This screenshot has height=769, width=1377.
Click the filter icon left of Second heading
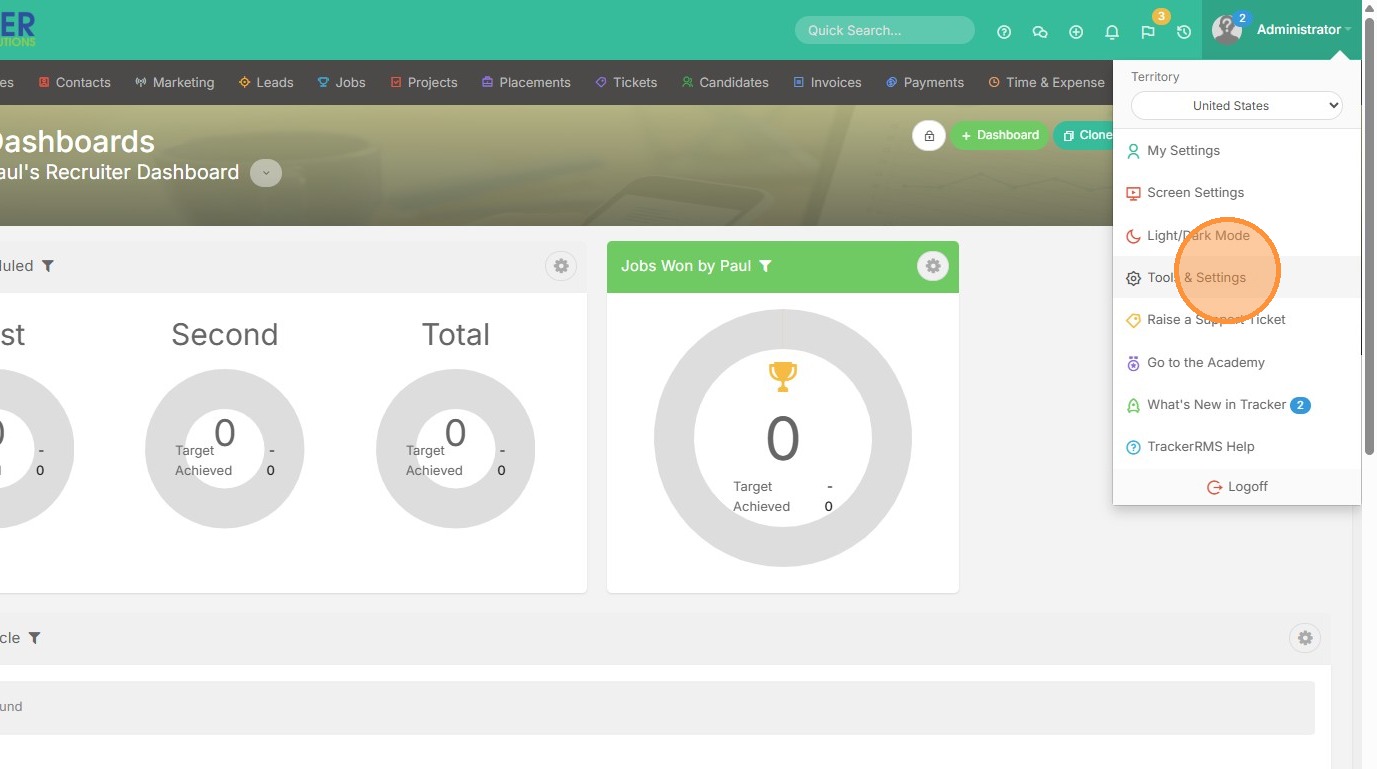coord(47,266)
